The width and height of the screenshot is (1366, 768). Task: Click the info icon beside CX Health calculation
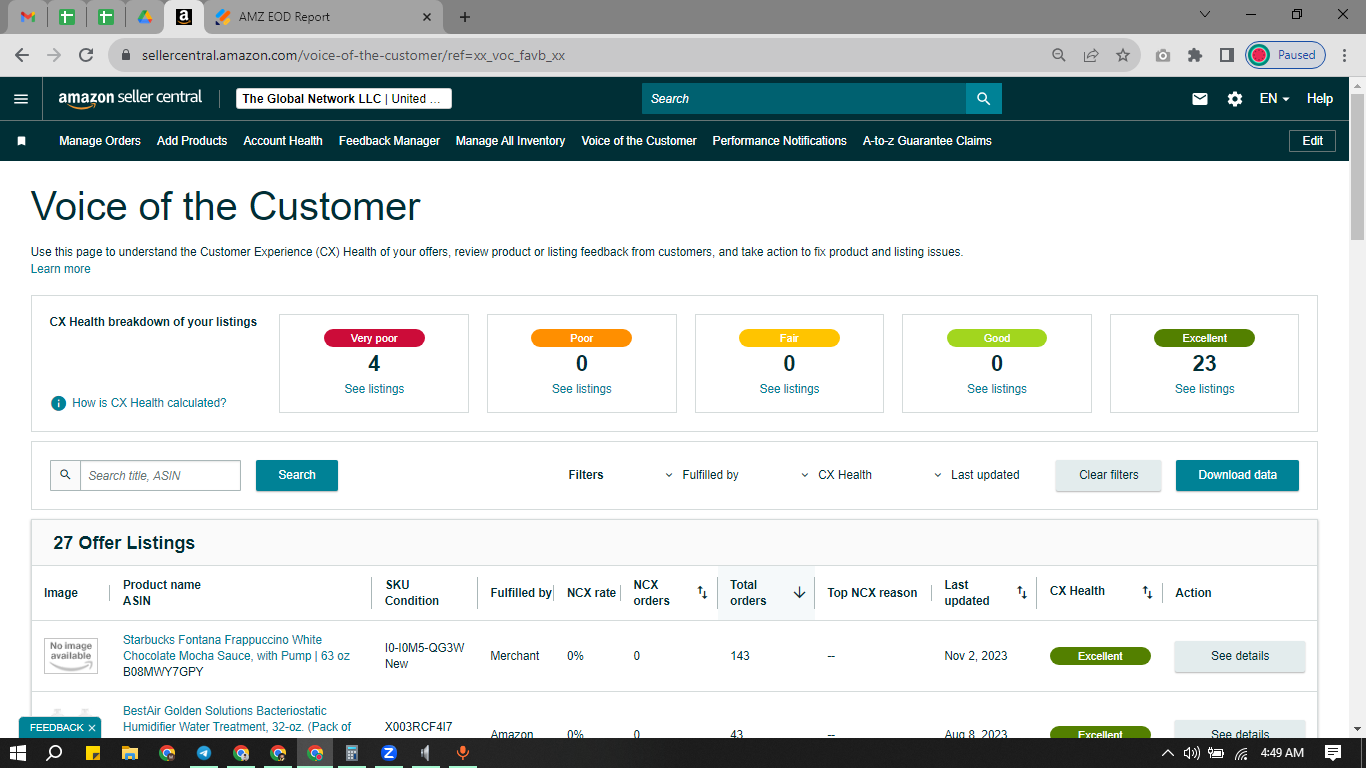(x=59, y=403)
